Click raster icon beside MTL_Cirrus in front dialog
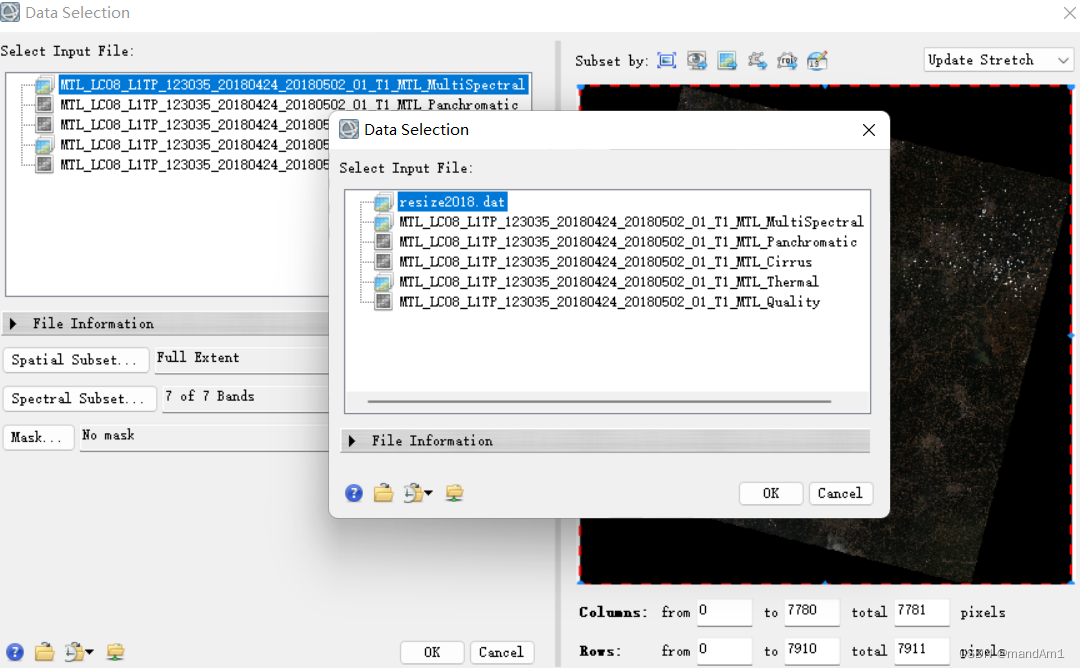1080x668 pixels. (x=384, y=262)
